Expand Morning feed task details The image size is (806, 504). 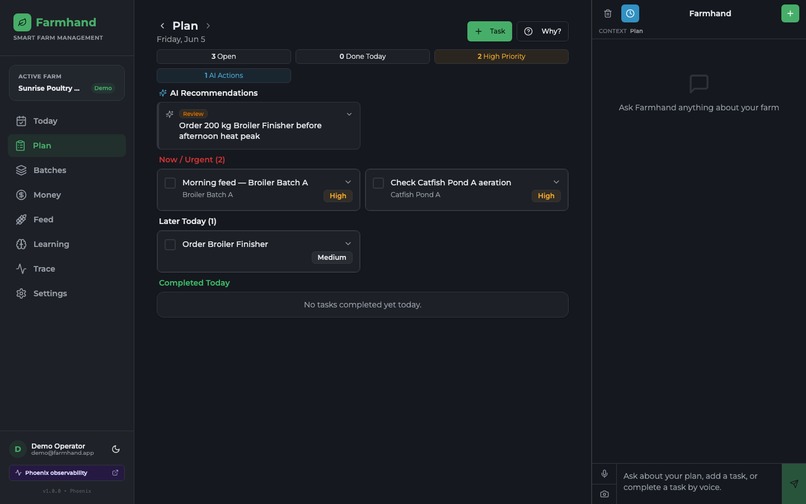point(348,182)
